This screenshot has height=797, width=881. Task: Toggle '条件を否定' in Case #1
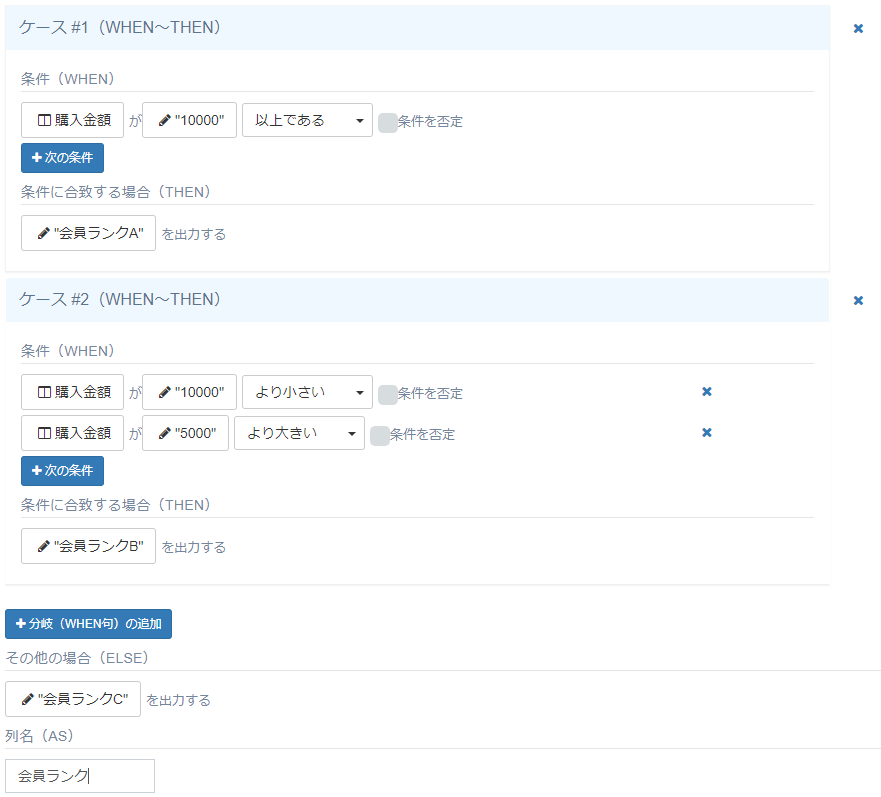388,122
